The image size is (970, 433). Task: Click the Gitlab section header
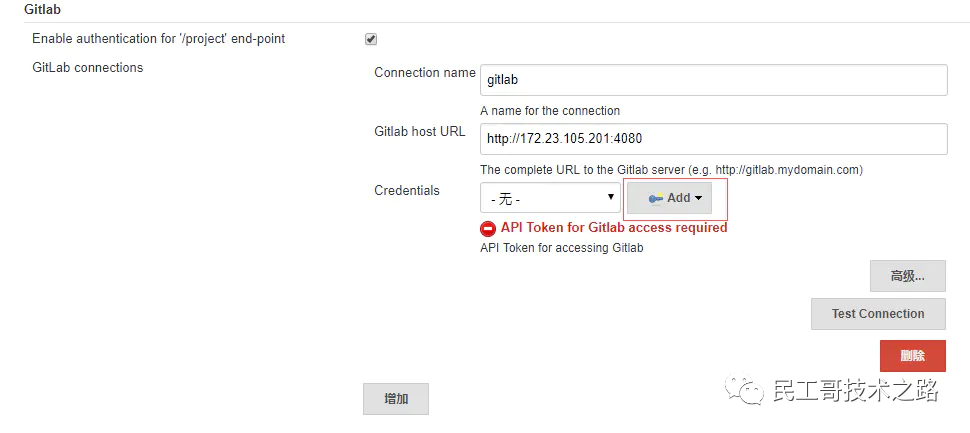[42, 9]
